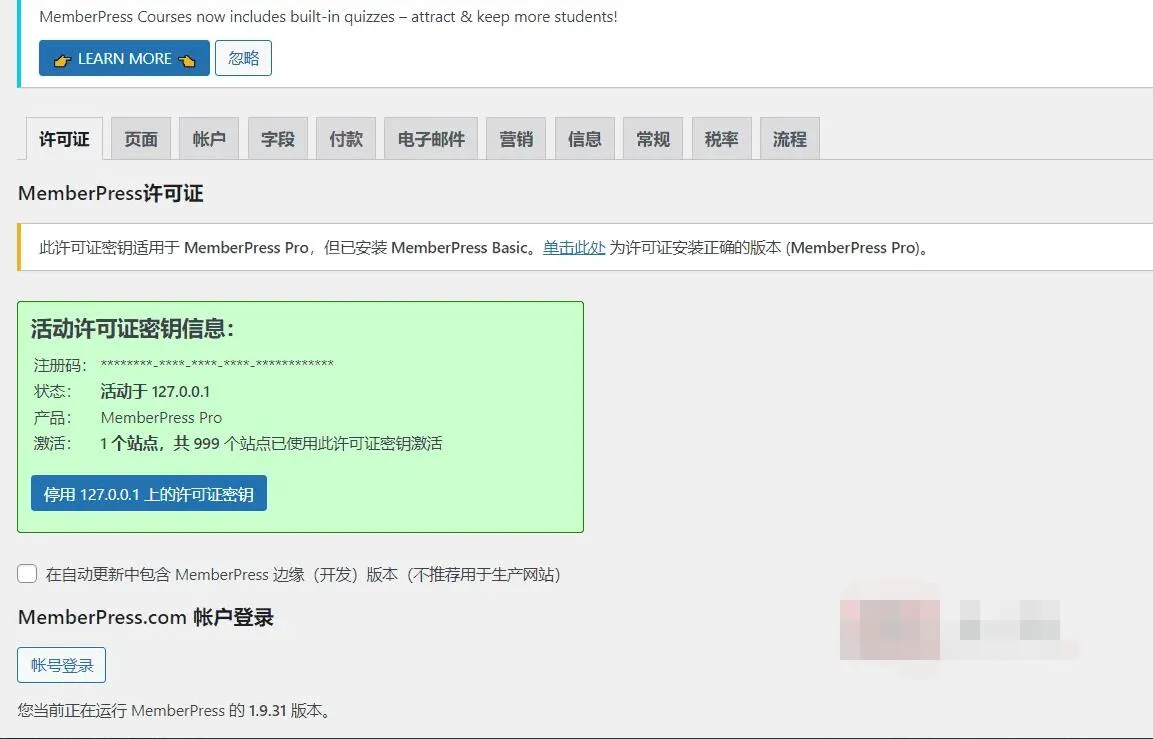The height and width of the screenshot is (739, 1153).
Task: Open the 税率 tab
Action: pos(721,139)
